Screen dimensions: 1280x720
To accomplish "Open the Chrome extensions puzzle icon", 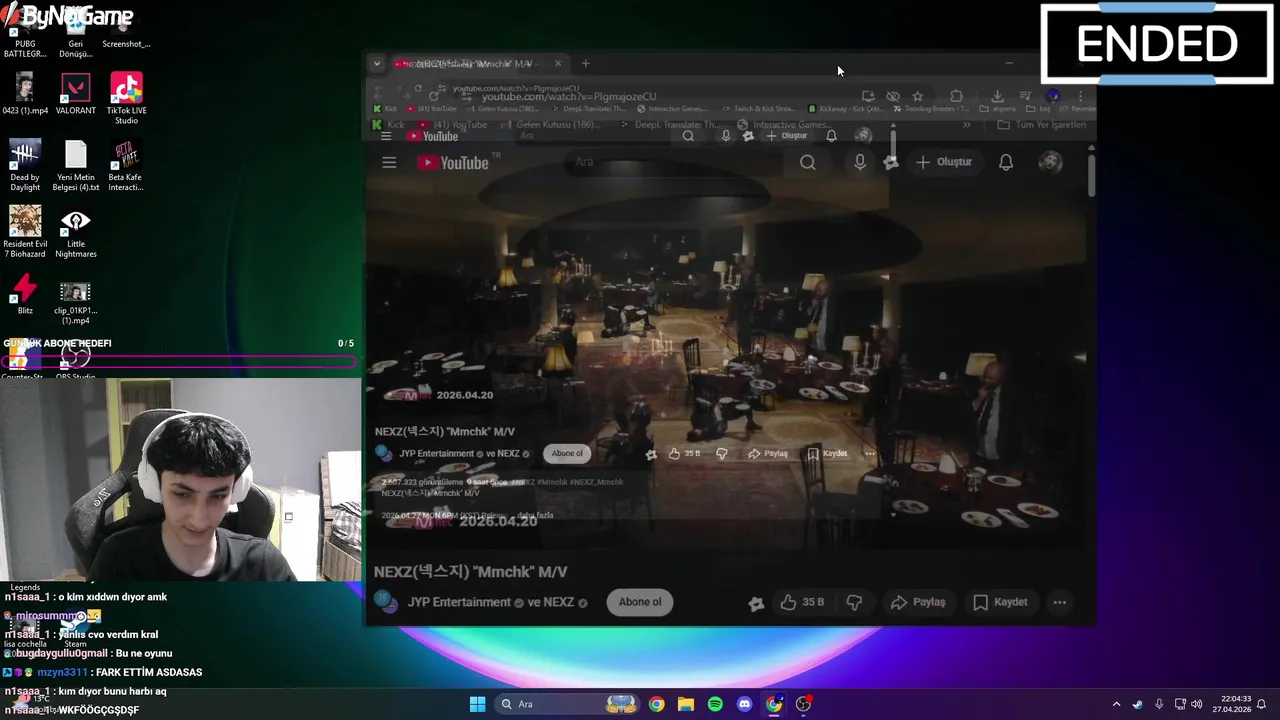I will click(x=957, y=96).
